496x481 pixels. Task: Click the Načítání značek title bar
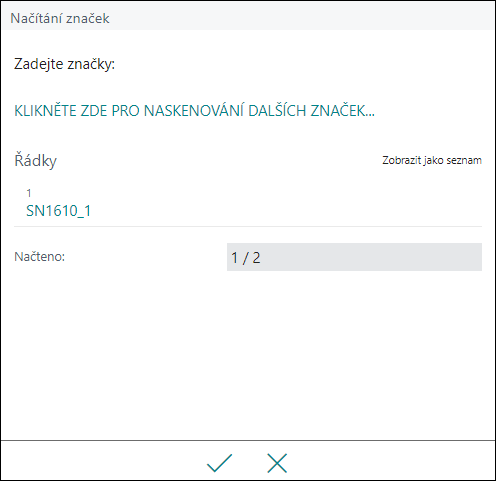[248, 18]
